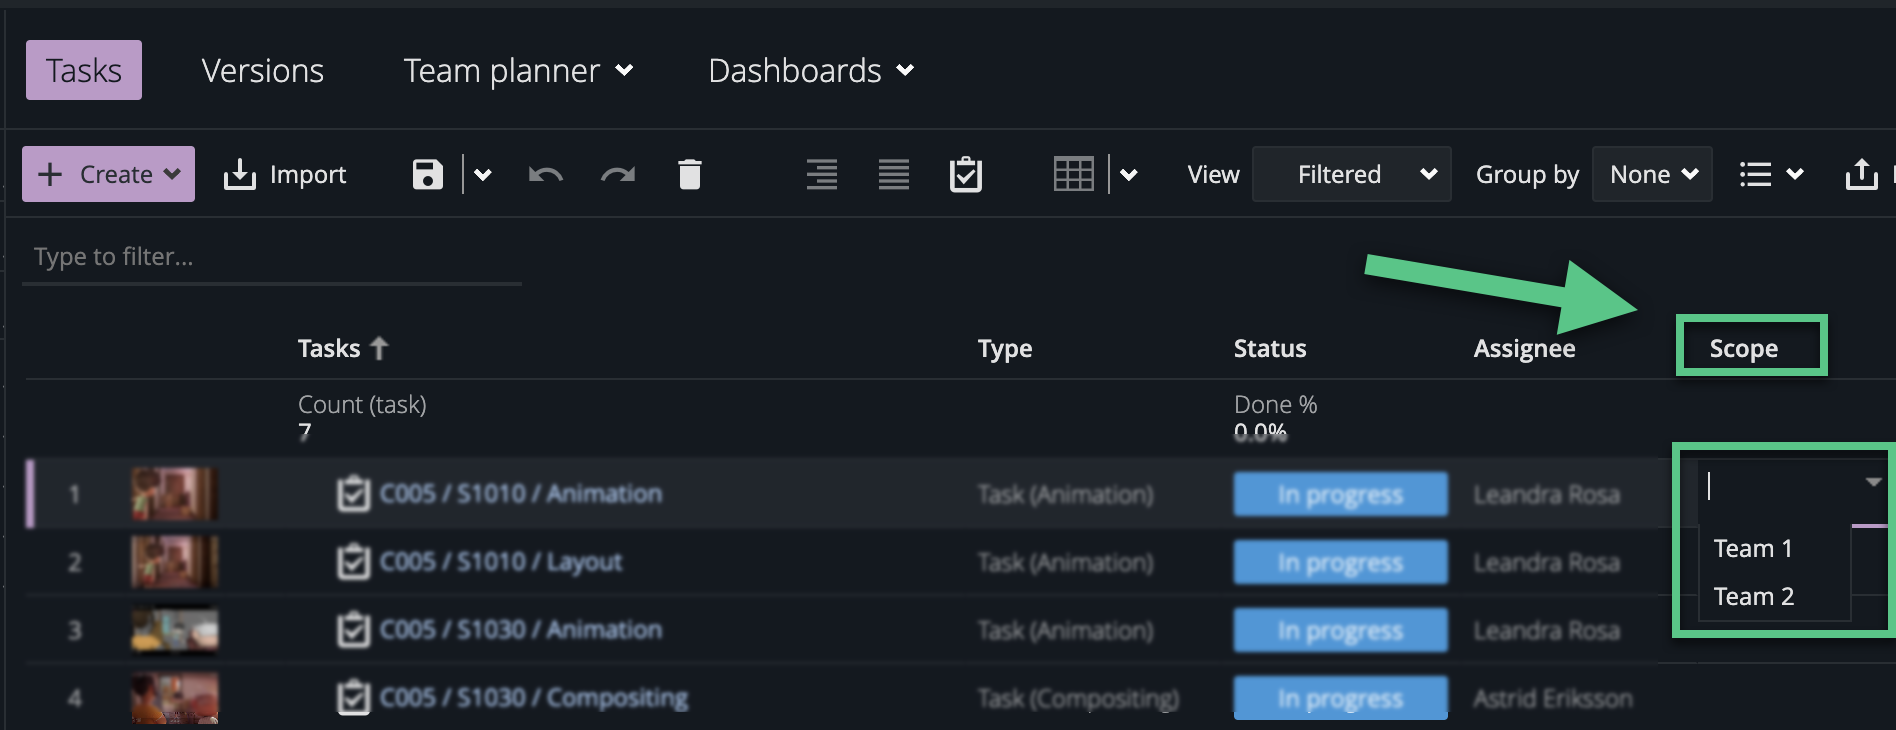Click the right-aligned indent list icon
The image size is (1896, 730).
pos(822,174)
